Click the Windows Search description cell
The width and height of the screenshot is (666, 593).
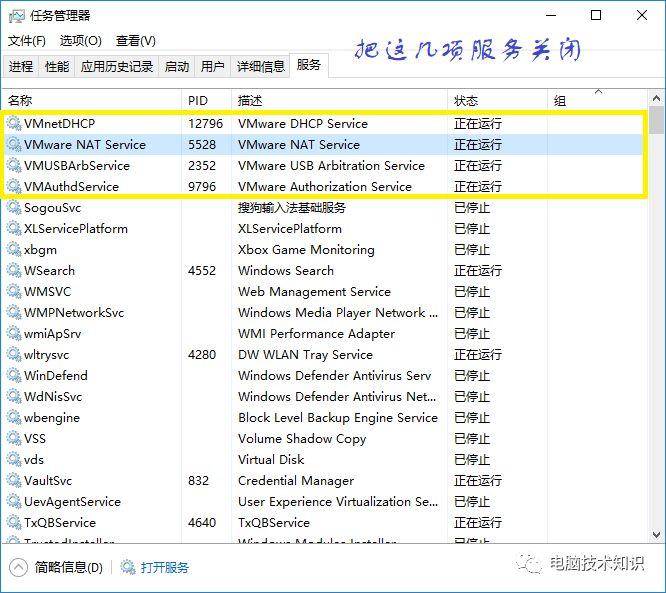286,271
